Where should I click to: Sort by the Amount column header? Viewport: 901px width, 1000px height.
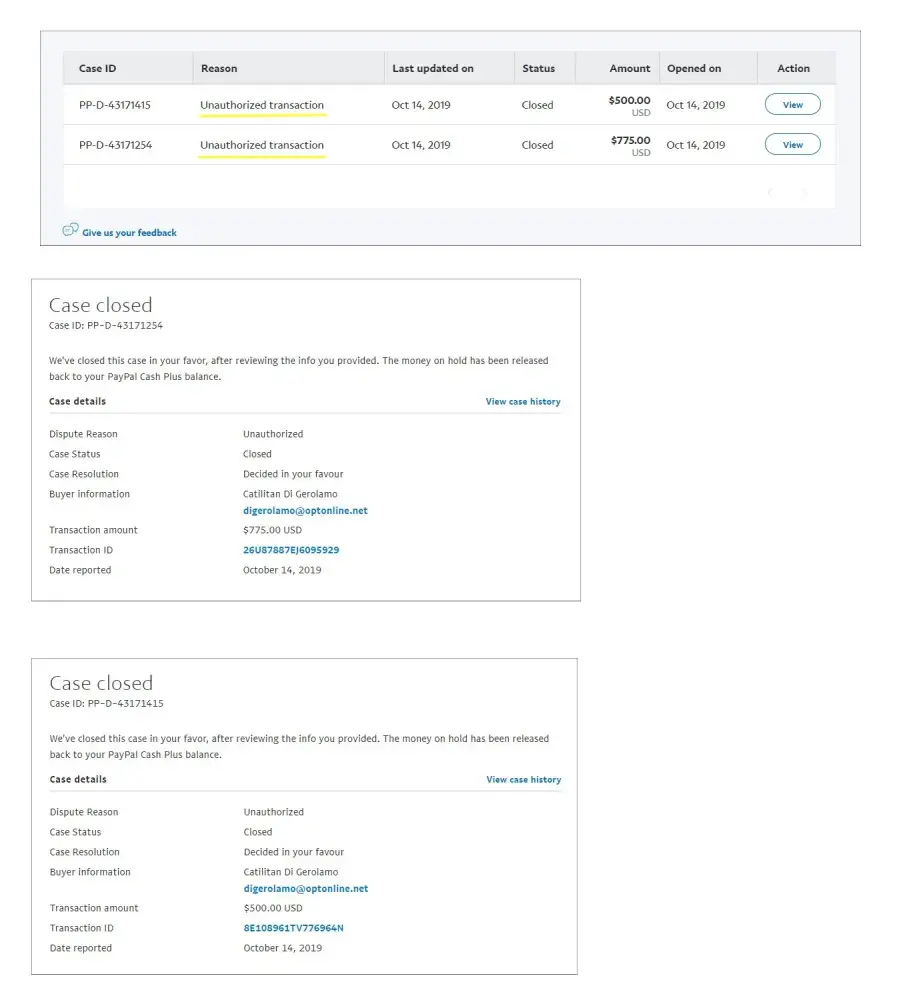(630, 69)
